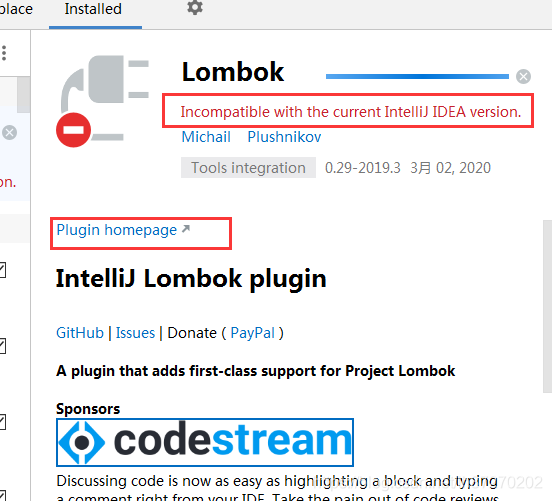The image size is (552, 501).
Task: Open the Plugin homepage link
Action: (x=117, y=230)
